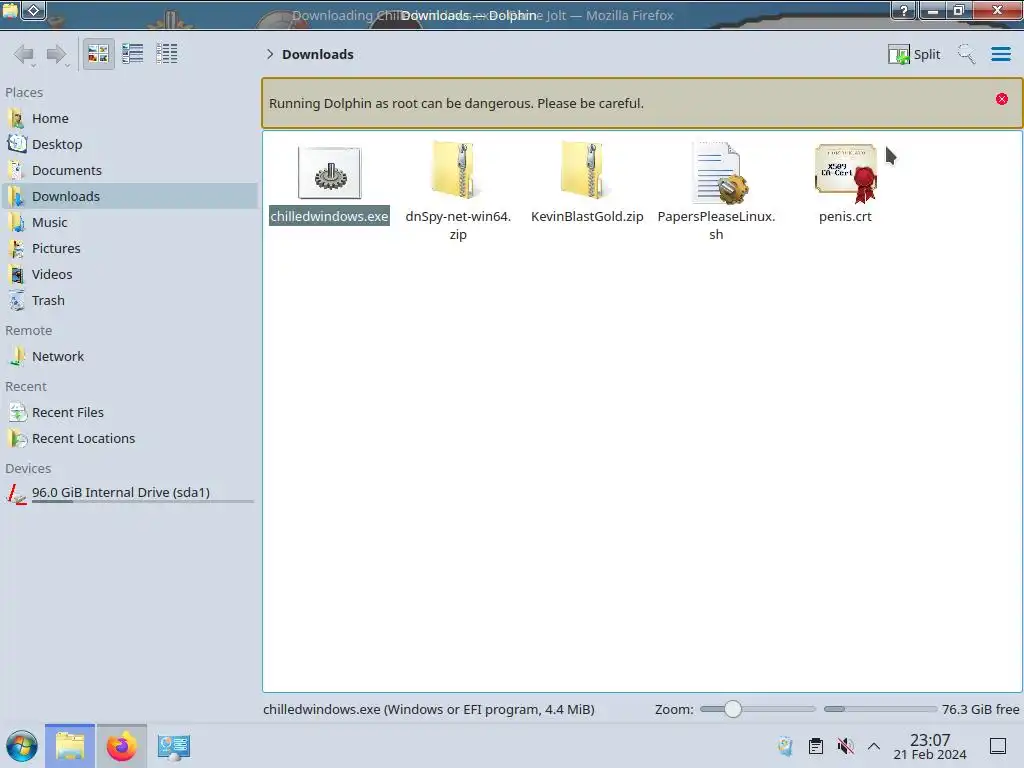
Task: Click the KevinBlastGold.zip filename label
Action: pyautogui.click(x=587, y=216)
